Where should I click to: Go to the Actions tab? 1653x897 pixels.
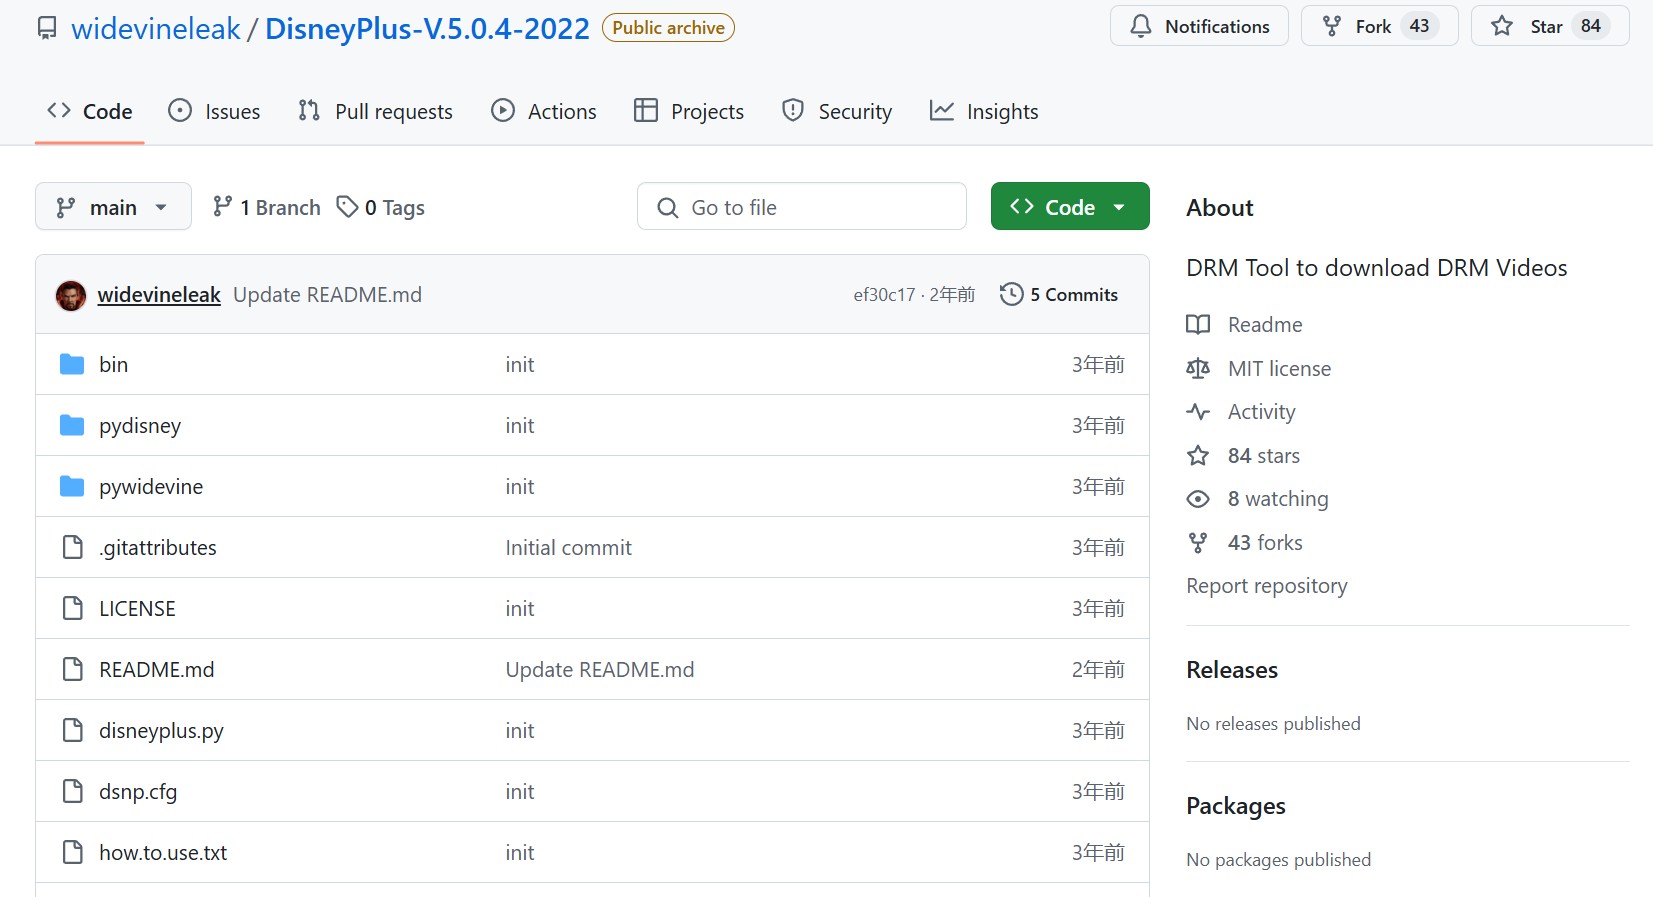pos(544,111)
